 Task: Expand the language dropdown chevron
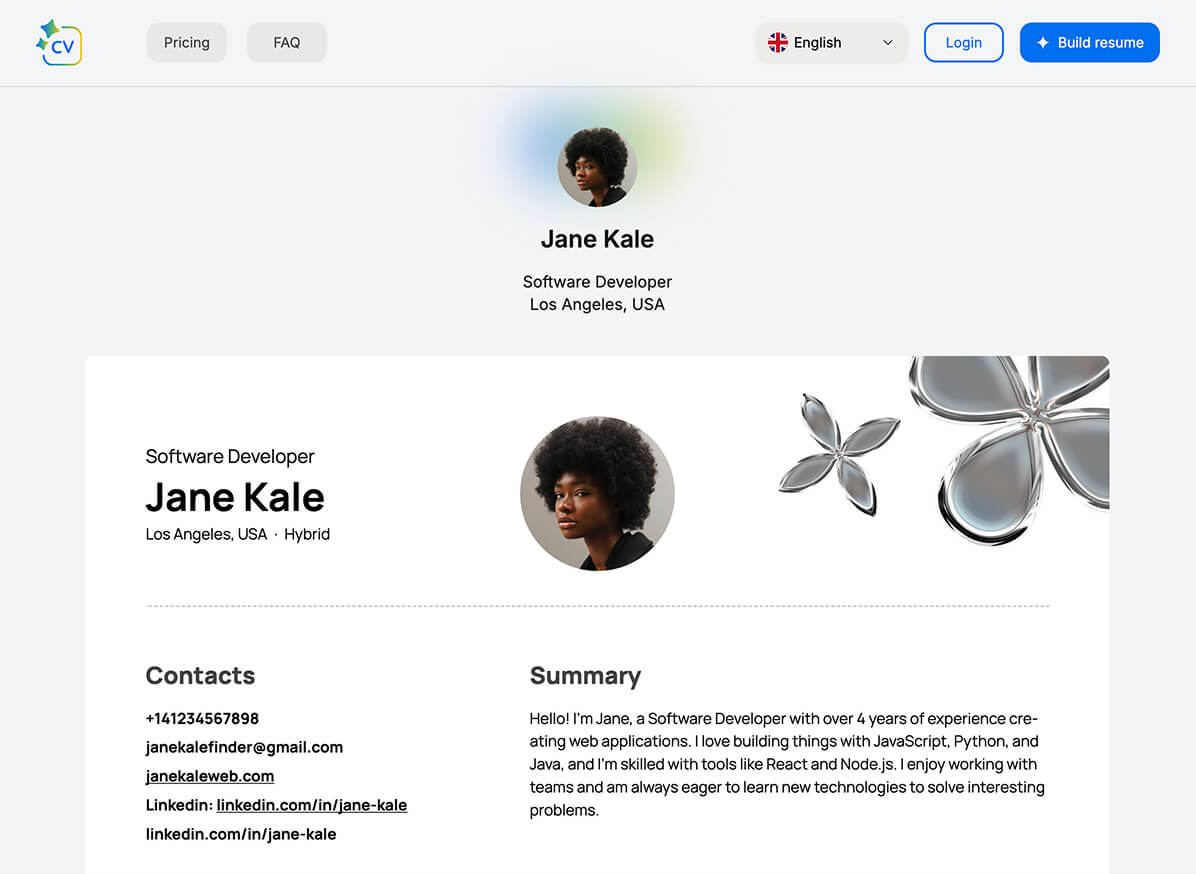tap(887, 43)
